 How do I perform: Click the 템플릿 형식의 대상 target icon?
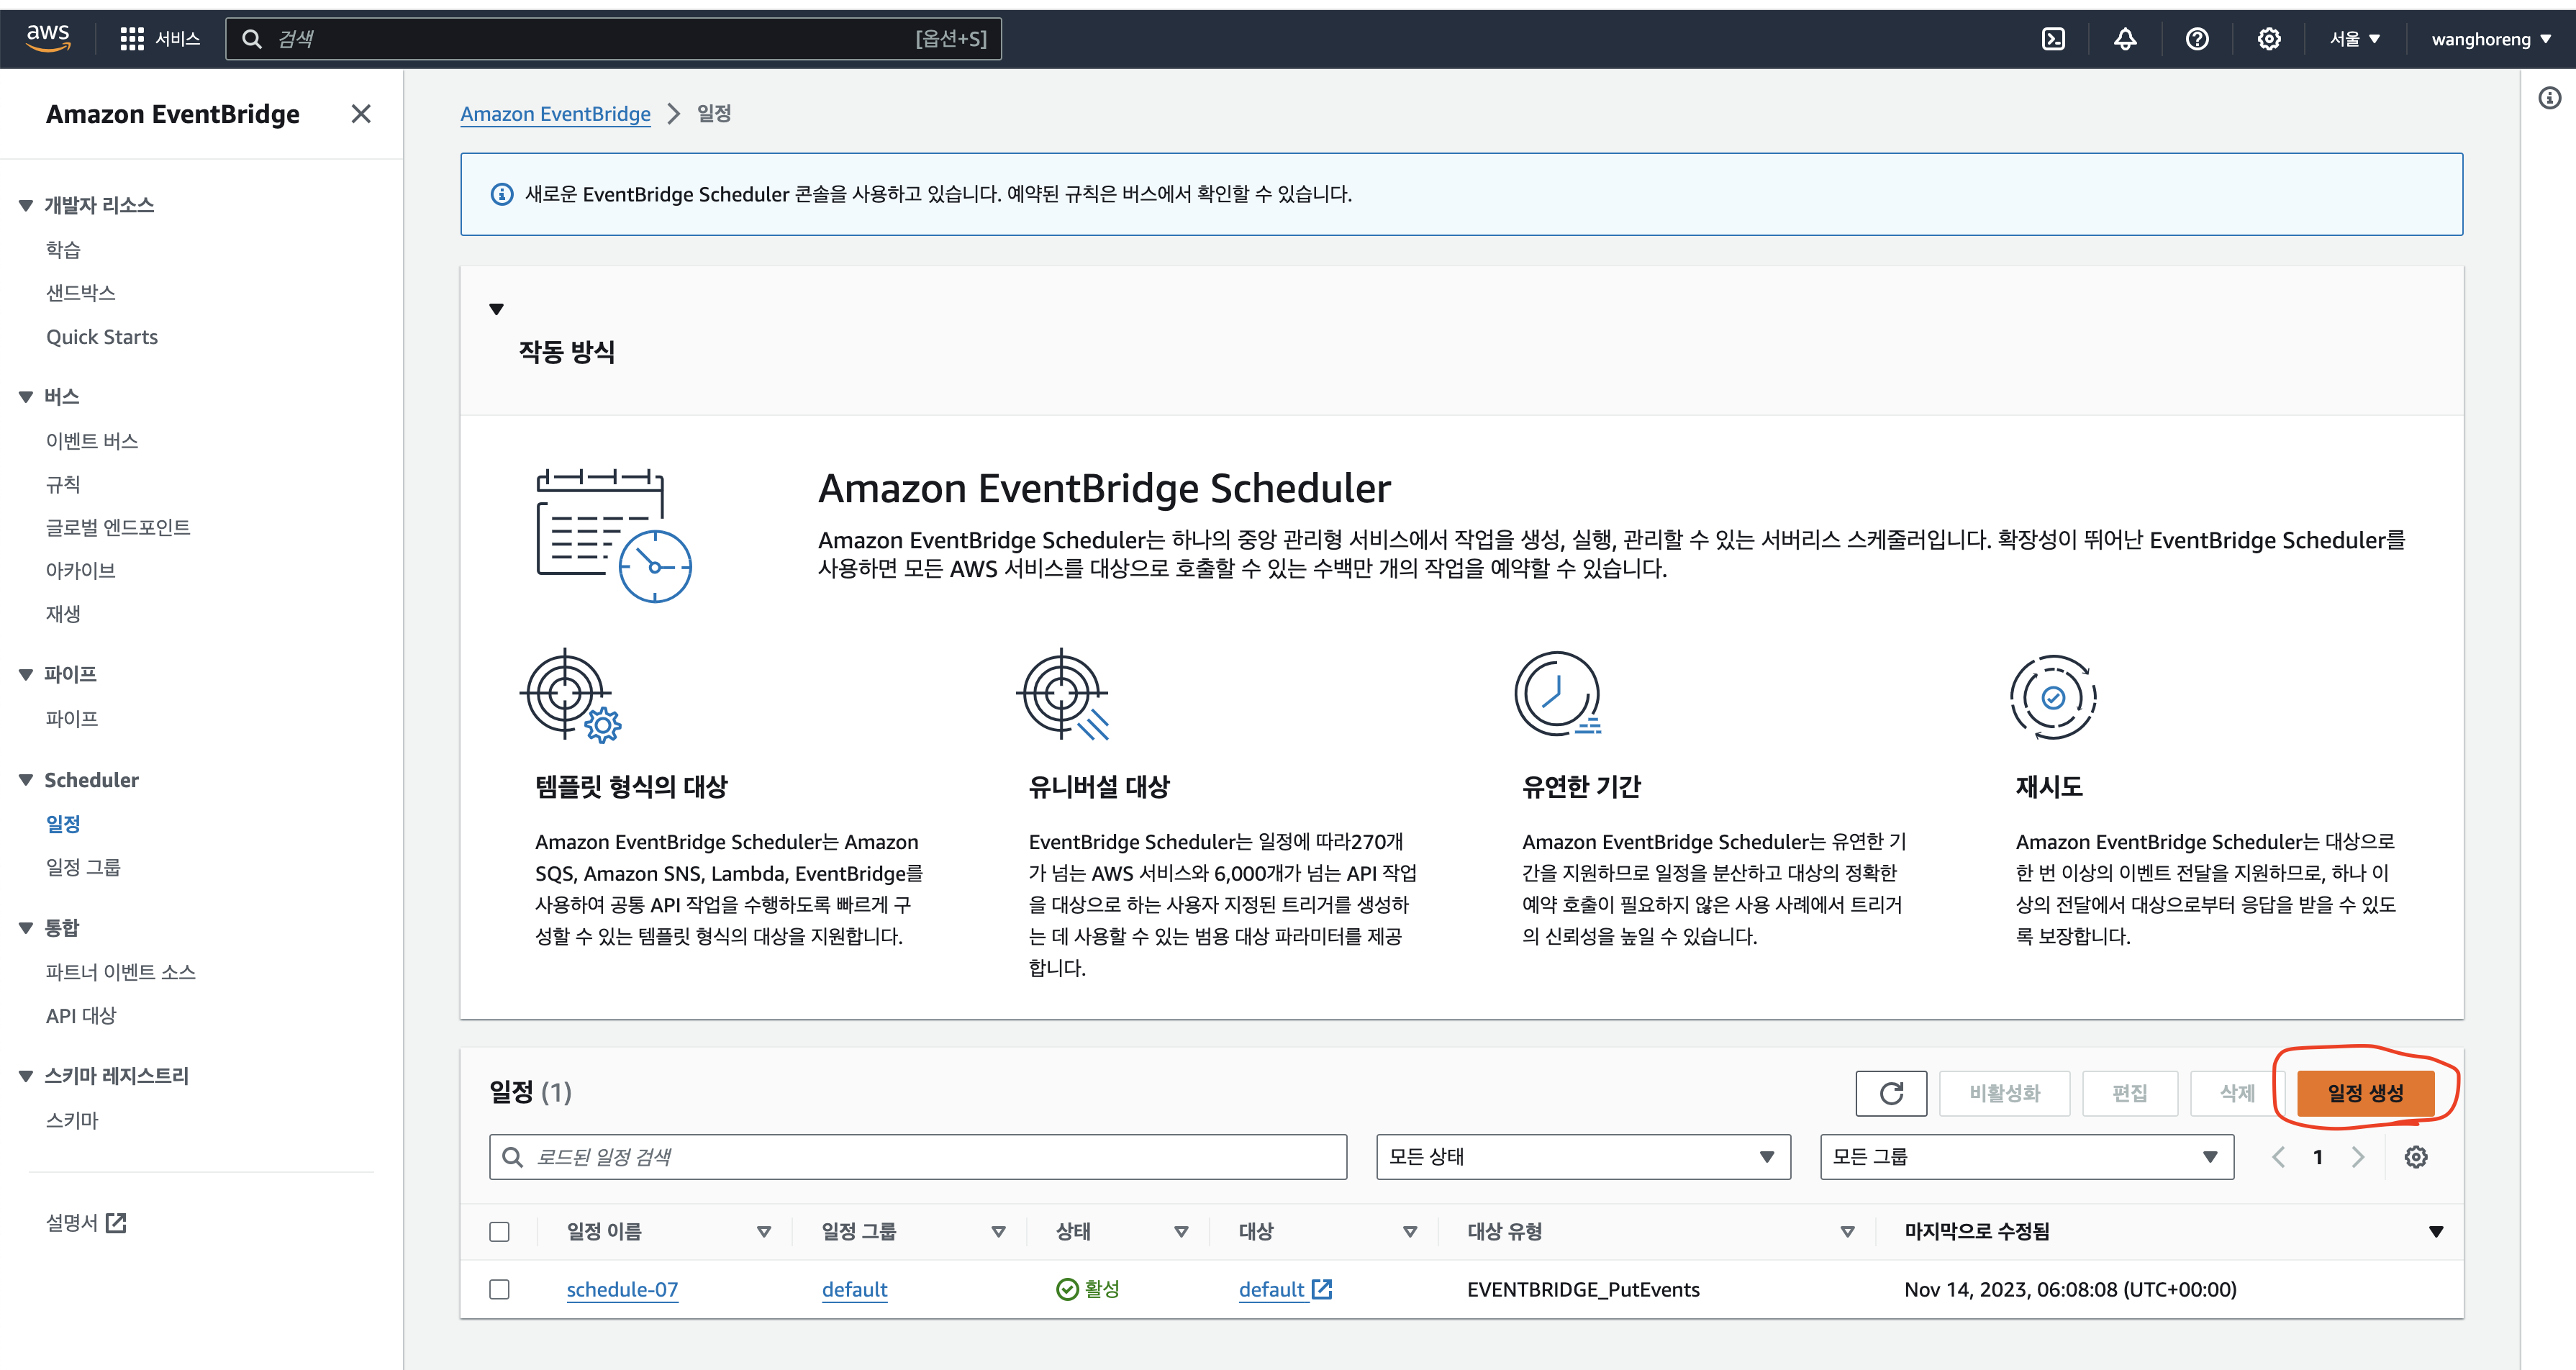pyautogui.click(x=570, y=695)
